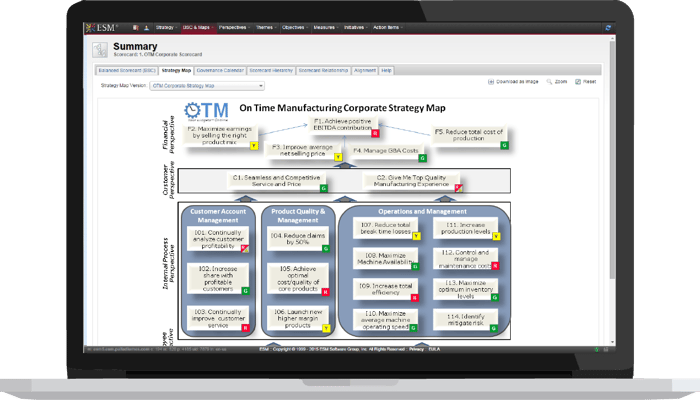Expand the Objectives menu

(295, 28)
